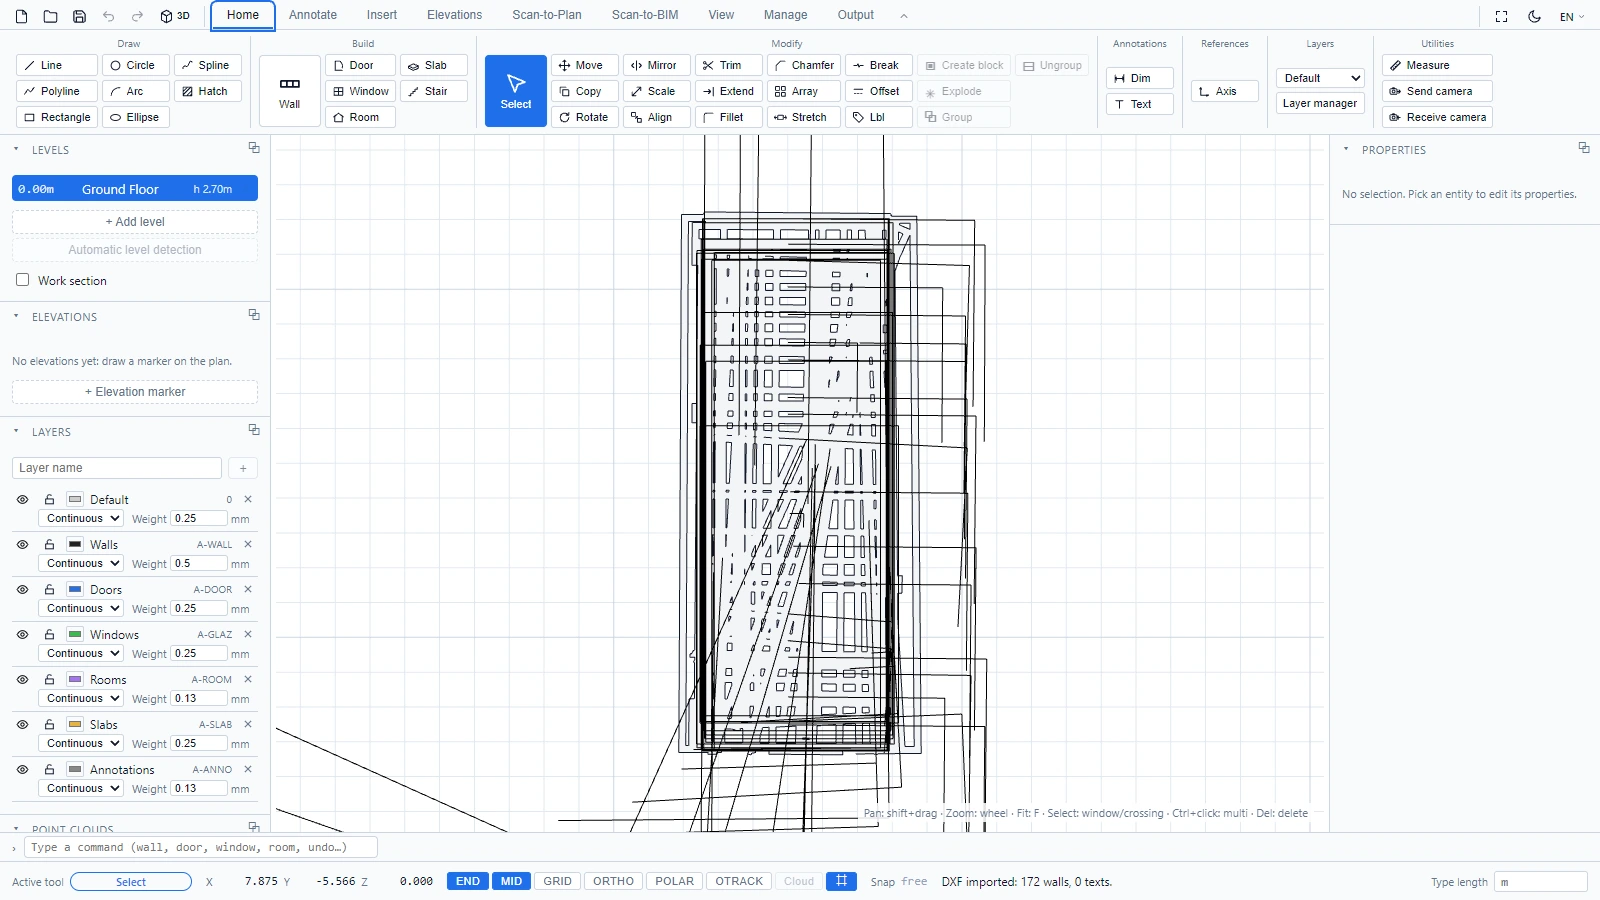Open the Annotate tab
The image size is (1600, 900).
click(x=313, y=15)
